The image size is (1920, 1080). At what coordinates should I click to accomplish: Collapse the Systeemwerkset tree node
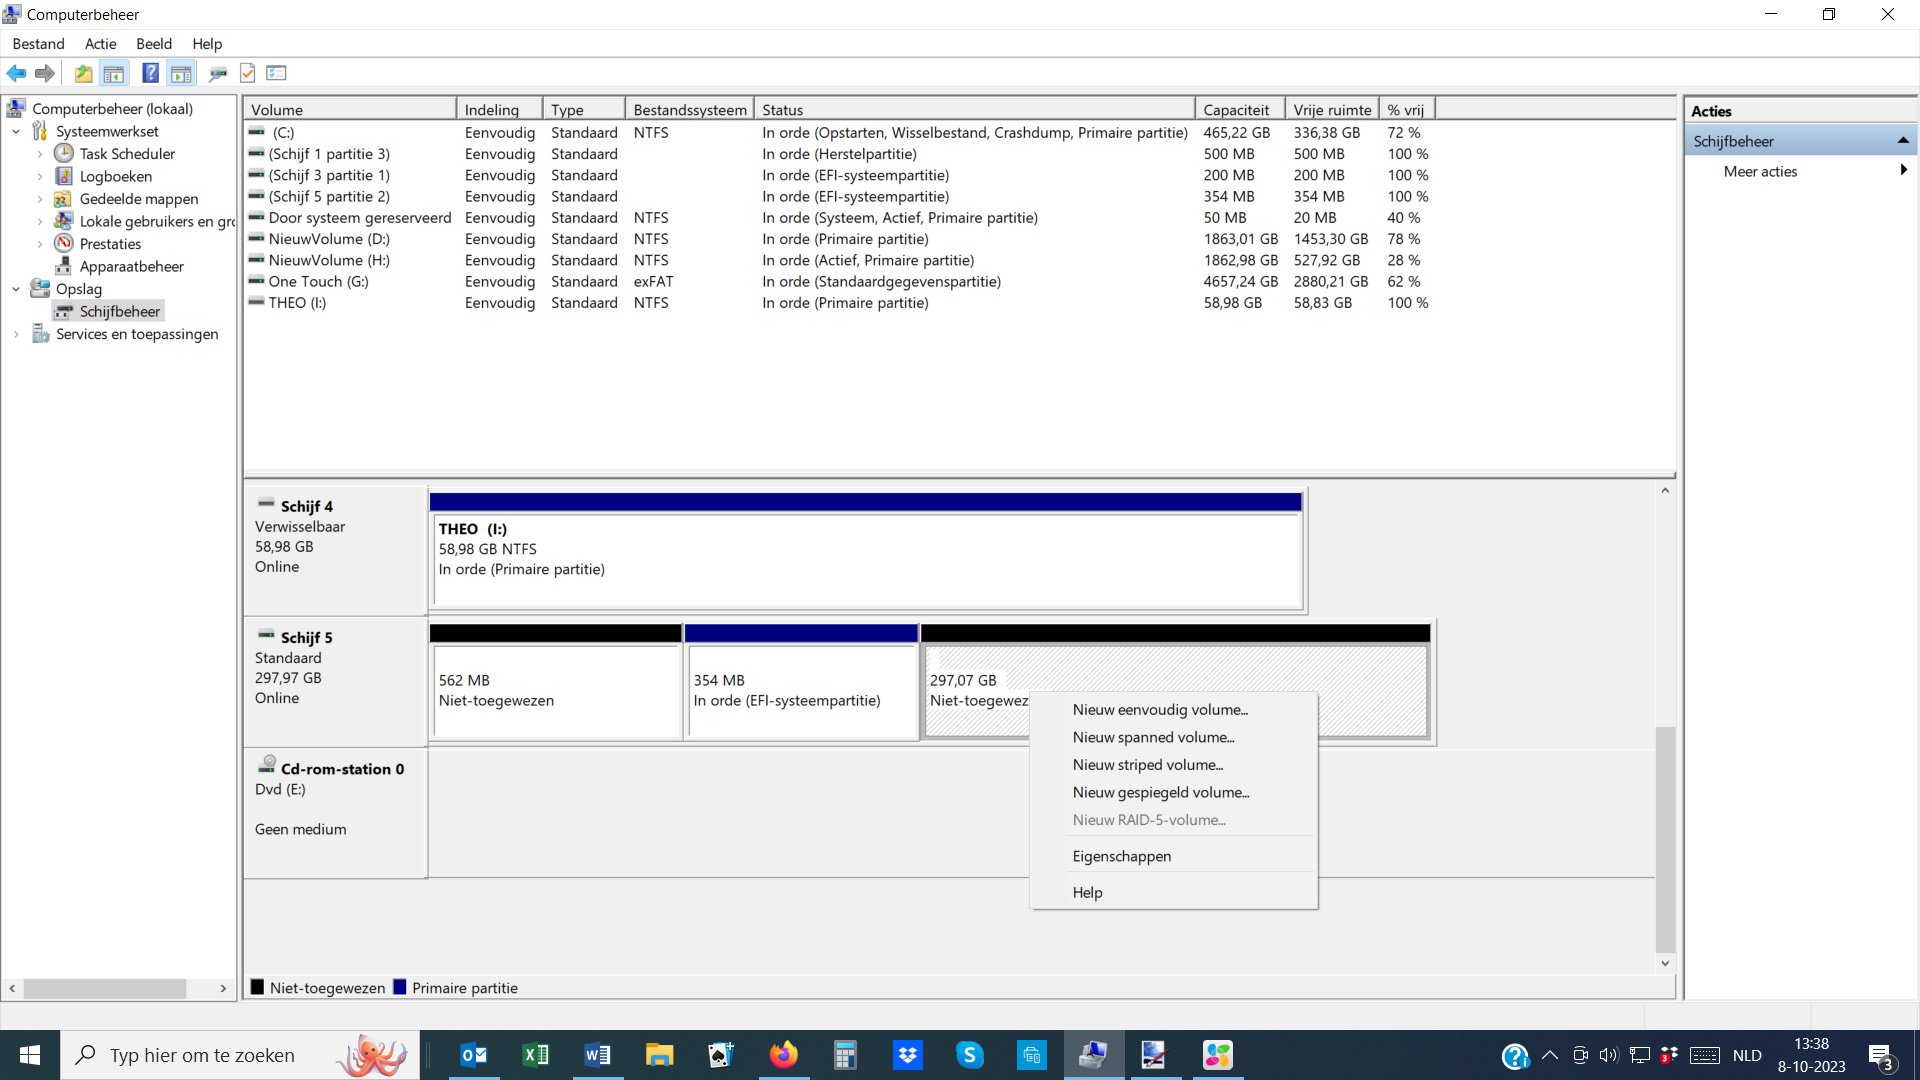(16, 131)
